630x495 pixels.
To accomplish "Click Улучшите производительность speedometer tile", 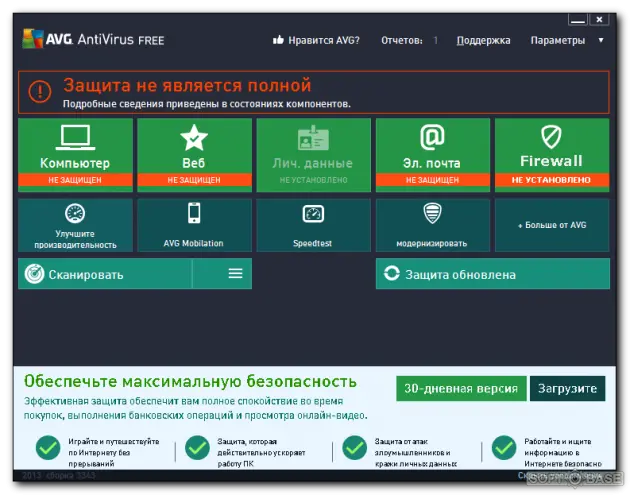I will 75,224.
